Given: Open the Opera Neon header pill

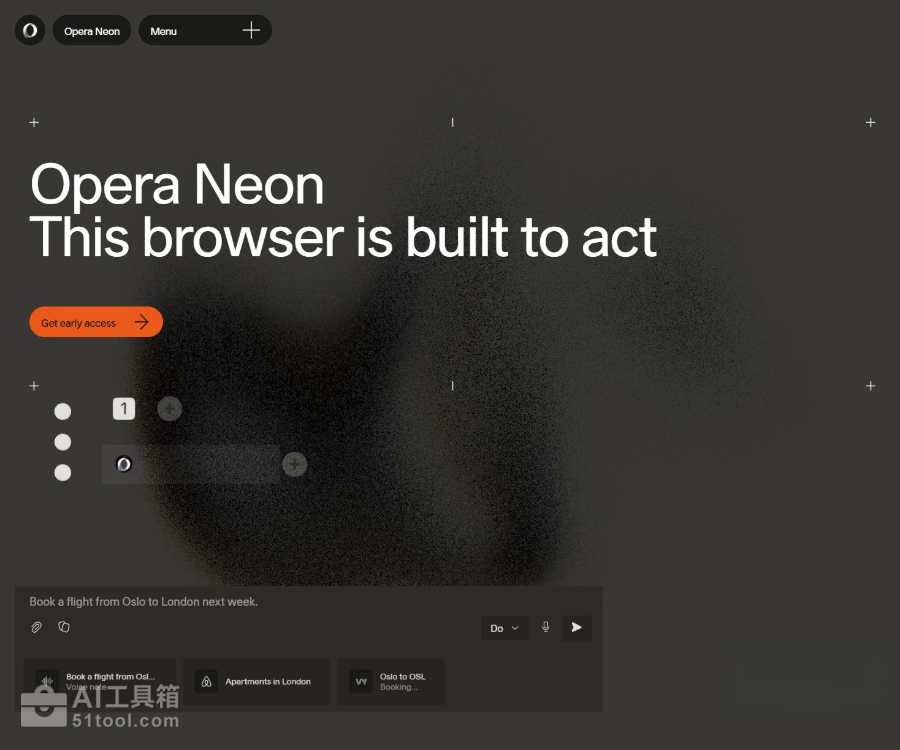Looking at the screenshot, I should [92, 30].
